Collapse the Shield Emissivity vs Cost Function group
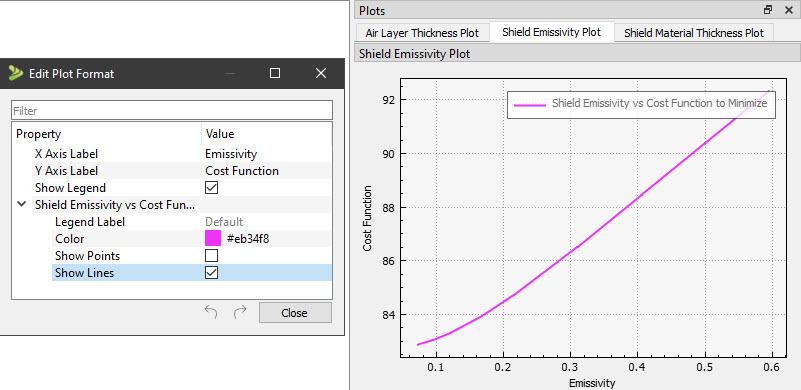Image resolution: width=801 pixels, height=390 pixels. [x=21, y=204]
